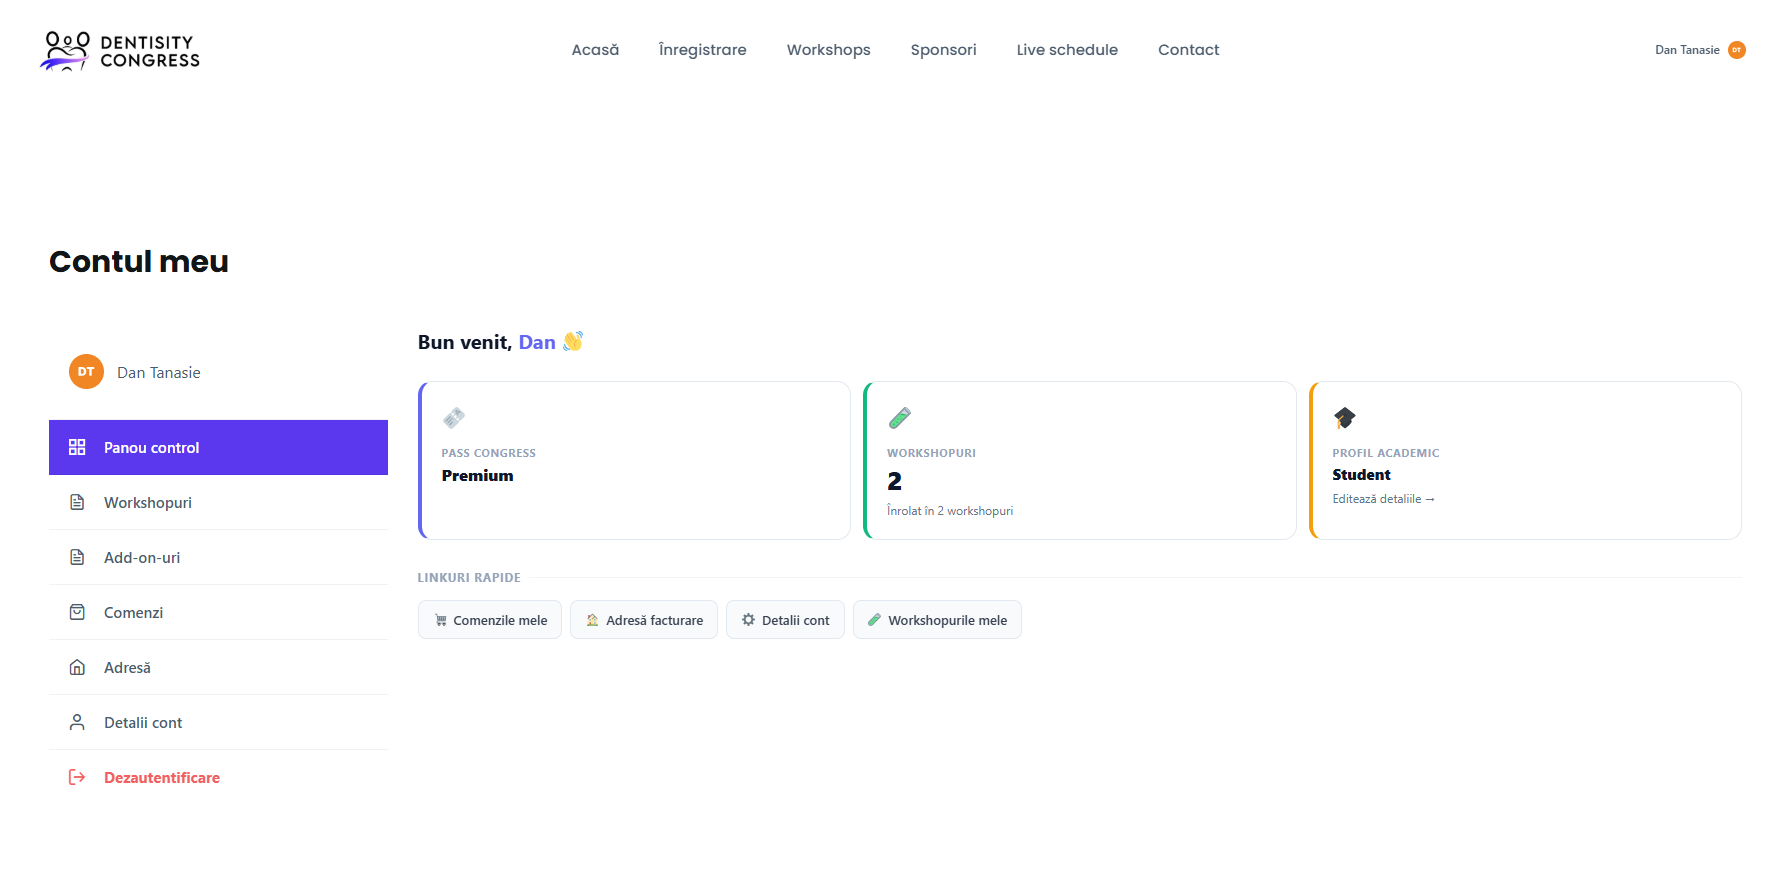Click the DT avatar in the sidebar
This screenshot has width=1785, height=870.
[86, 371]
